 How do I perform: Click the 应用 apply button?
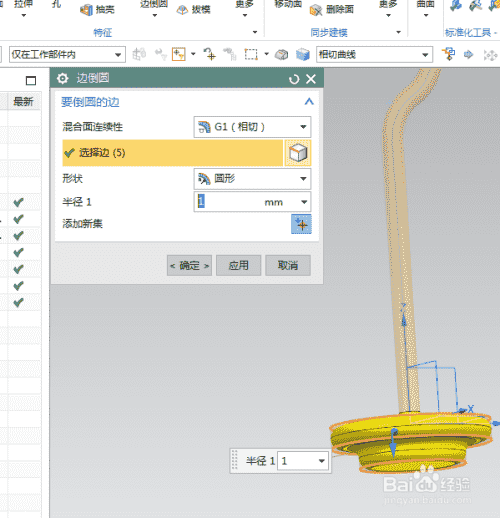(238, 265)
